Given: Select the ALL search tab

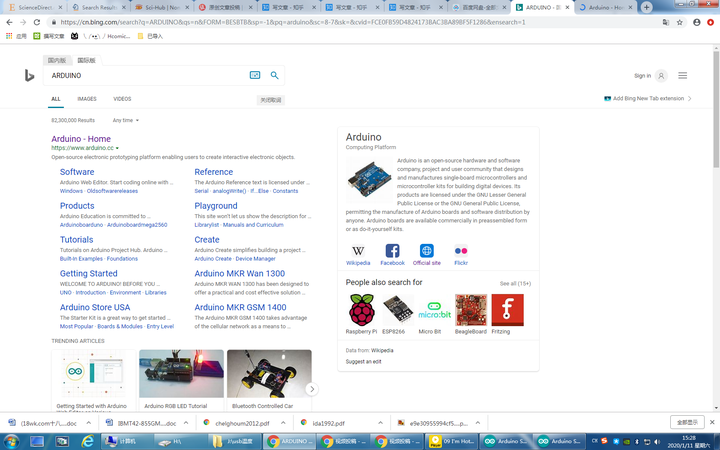Looking at the screenshot, I should [x=56, y=99].
